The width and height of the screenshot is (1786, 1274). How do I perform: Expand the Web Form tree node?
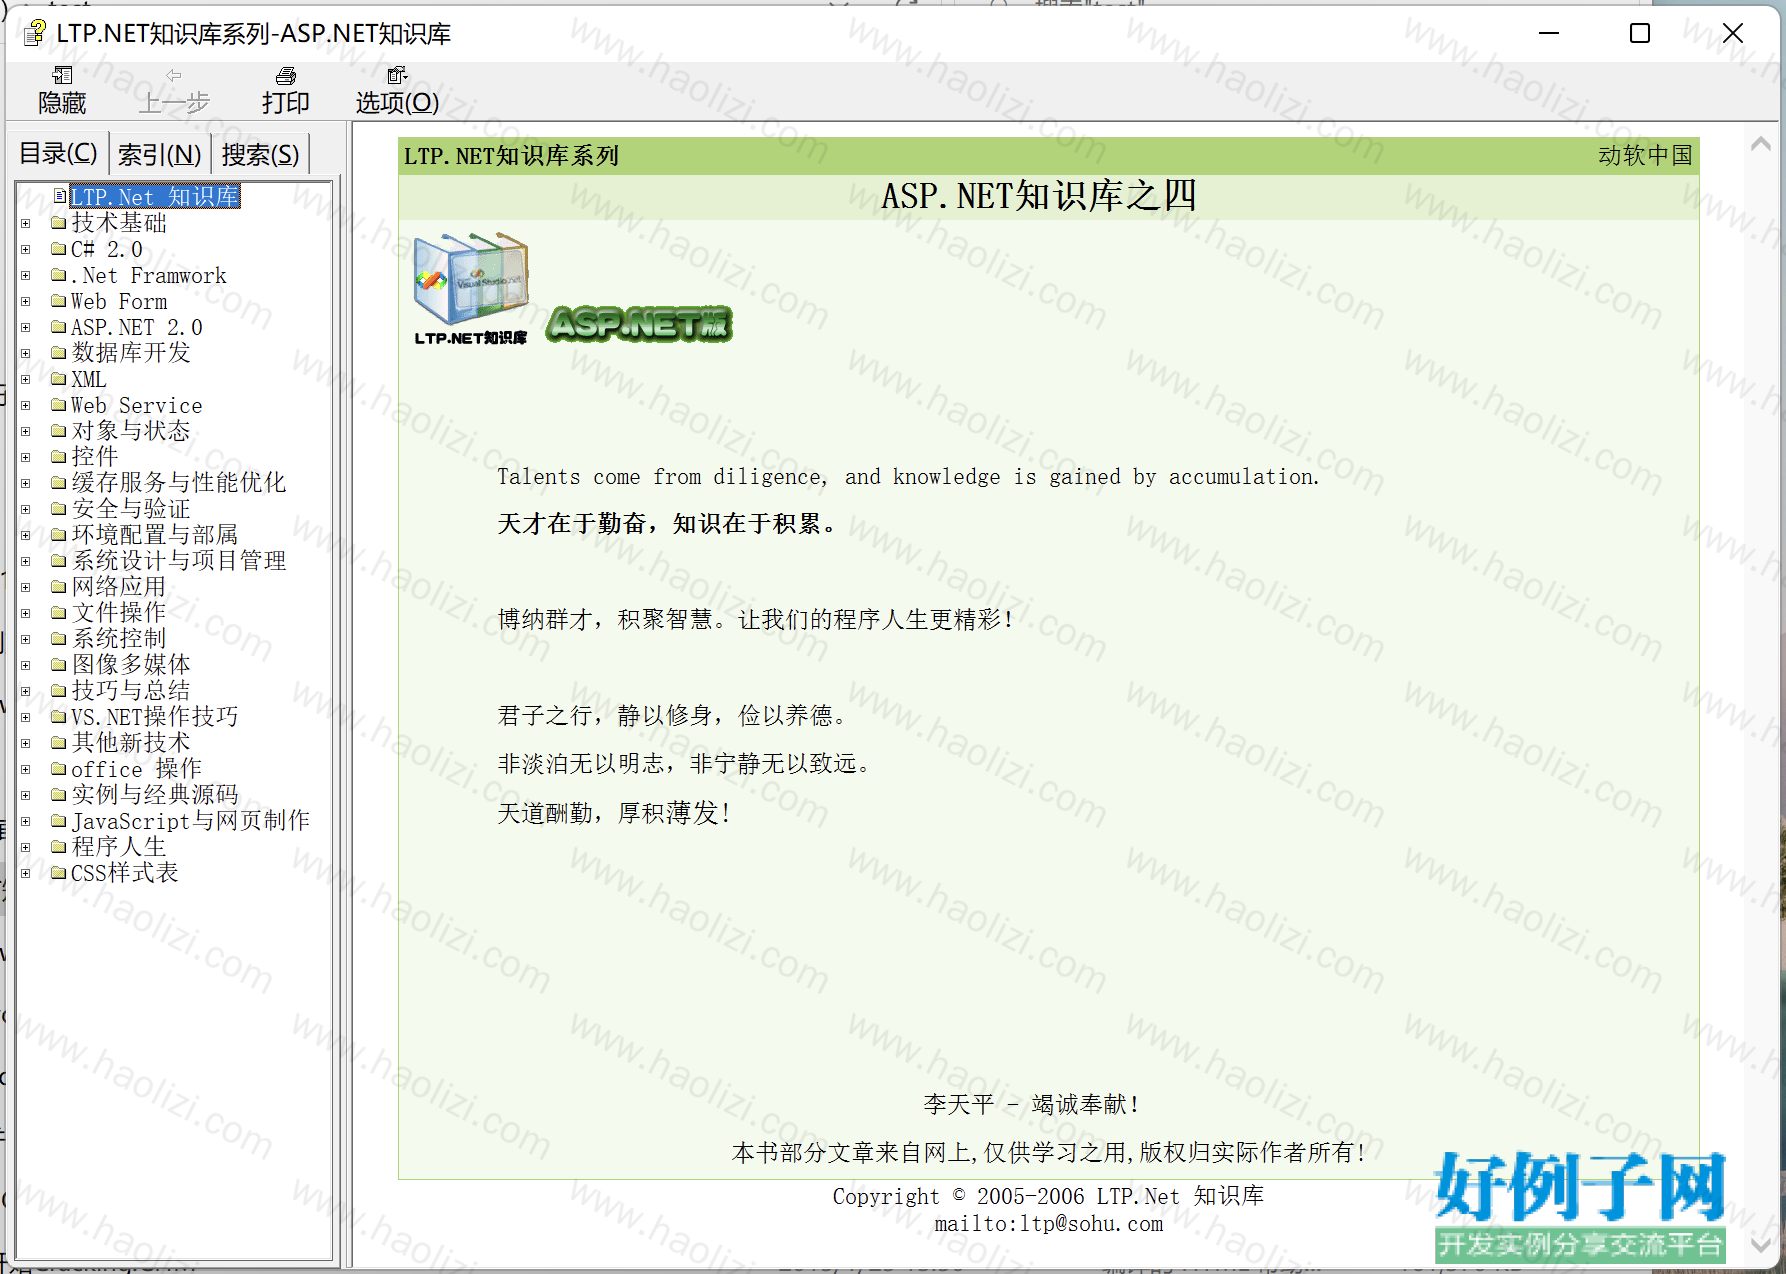[x=26, y=301]
